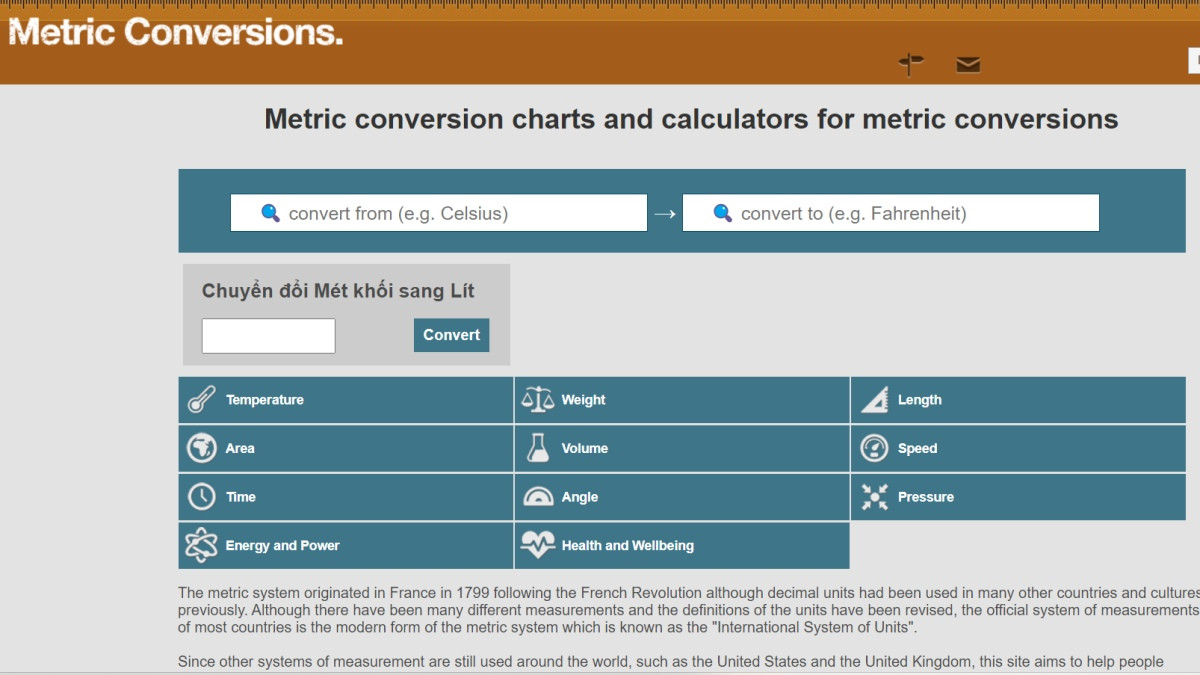Viewport: 1200px width, 675px height.
Task: Click the atom Energy and Power icon
Action: pyautogui.click(x=201, y=546)
